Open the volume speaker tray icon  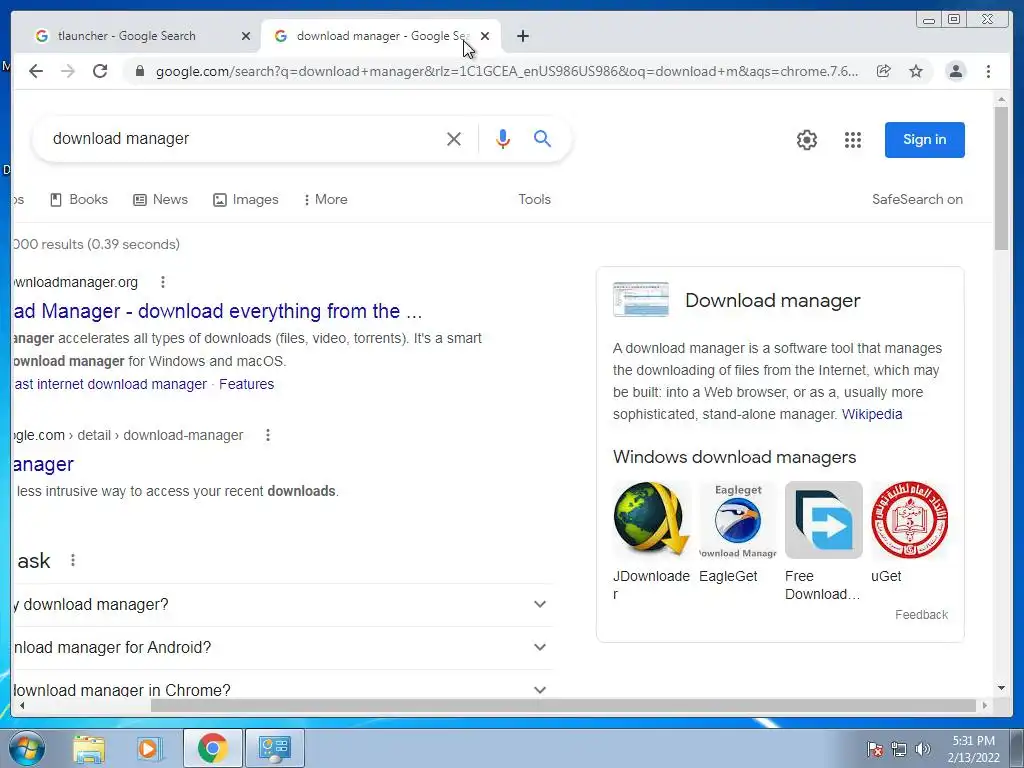point(923,749)
